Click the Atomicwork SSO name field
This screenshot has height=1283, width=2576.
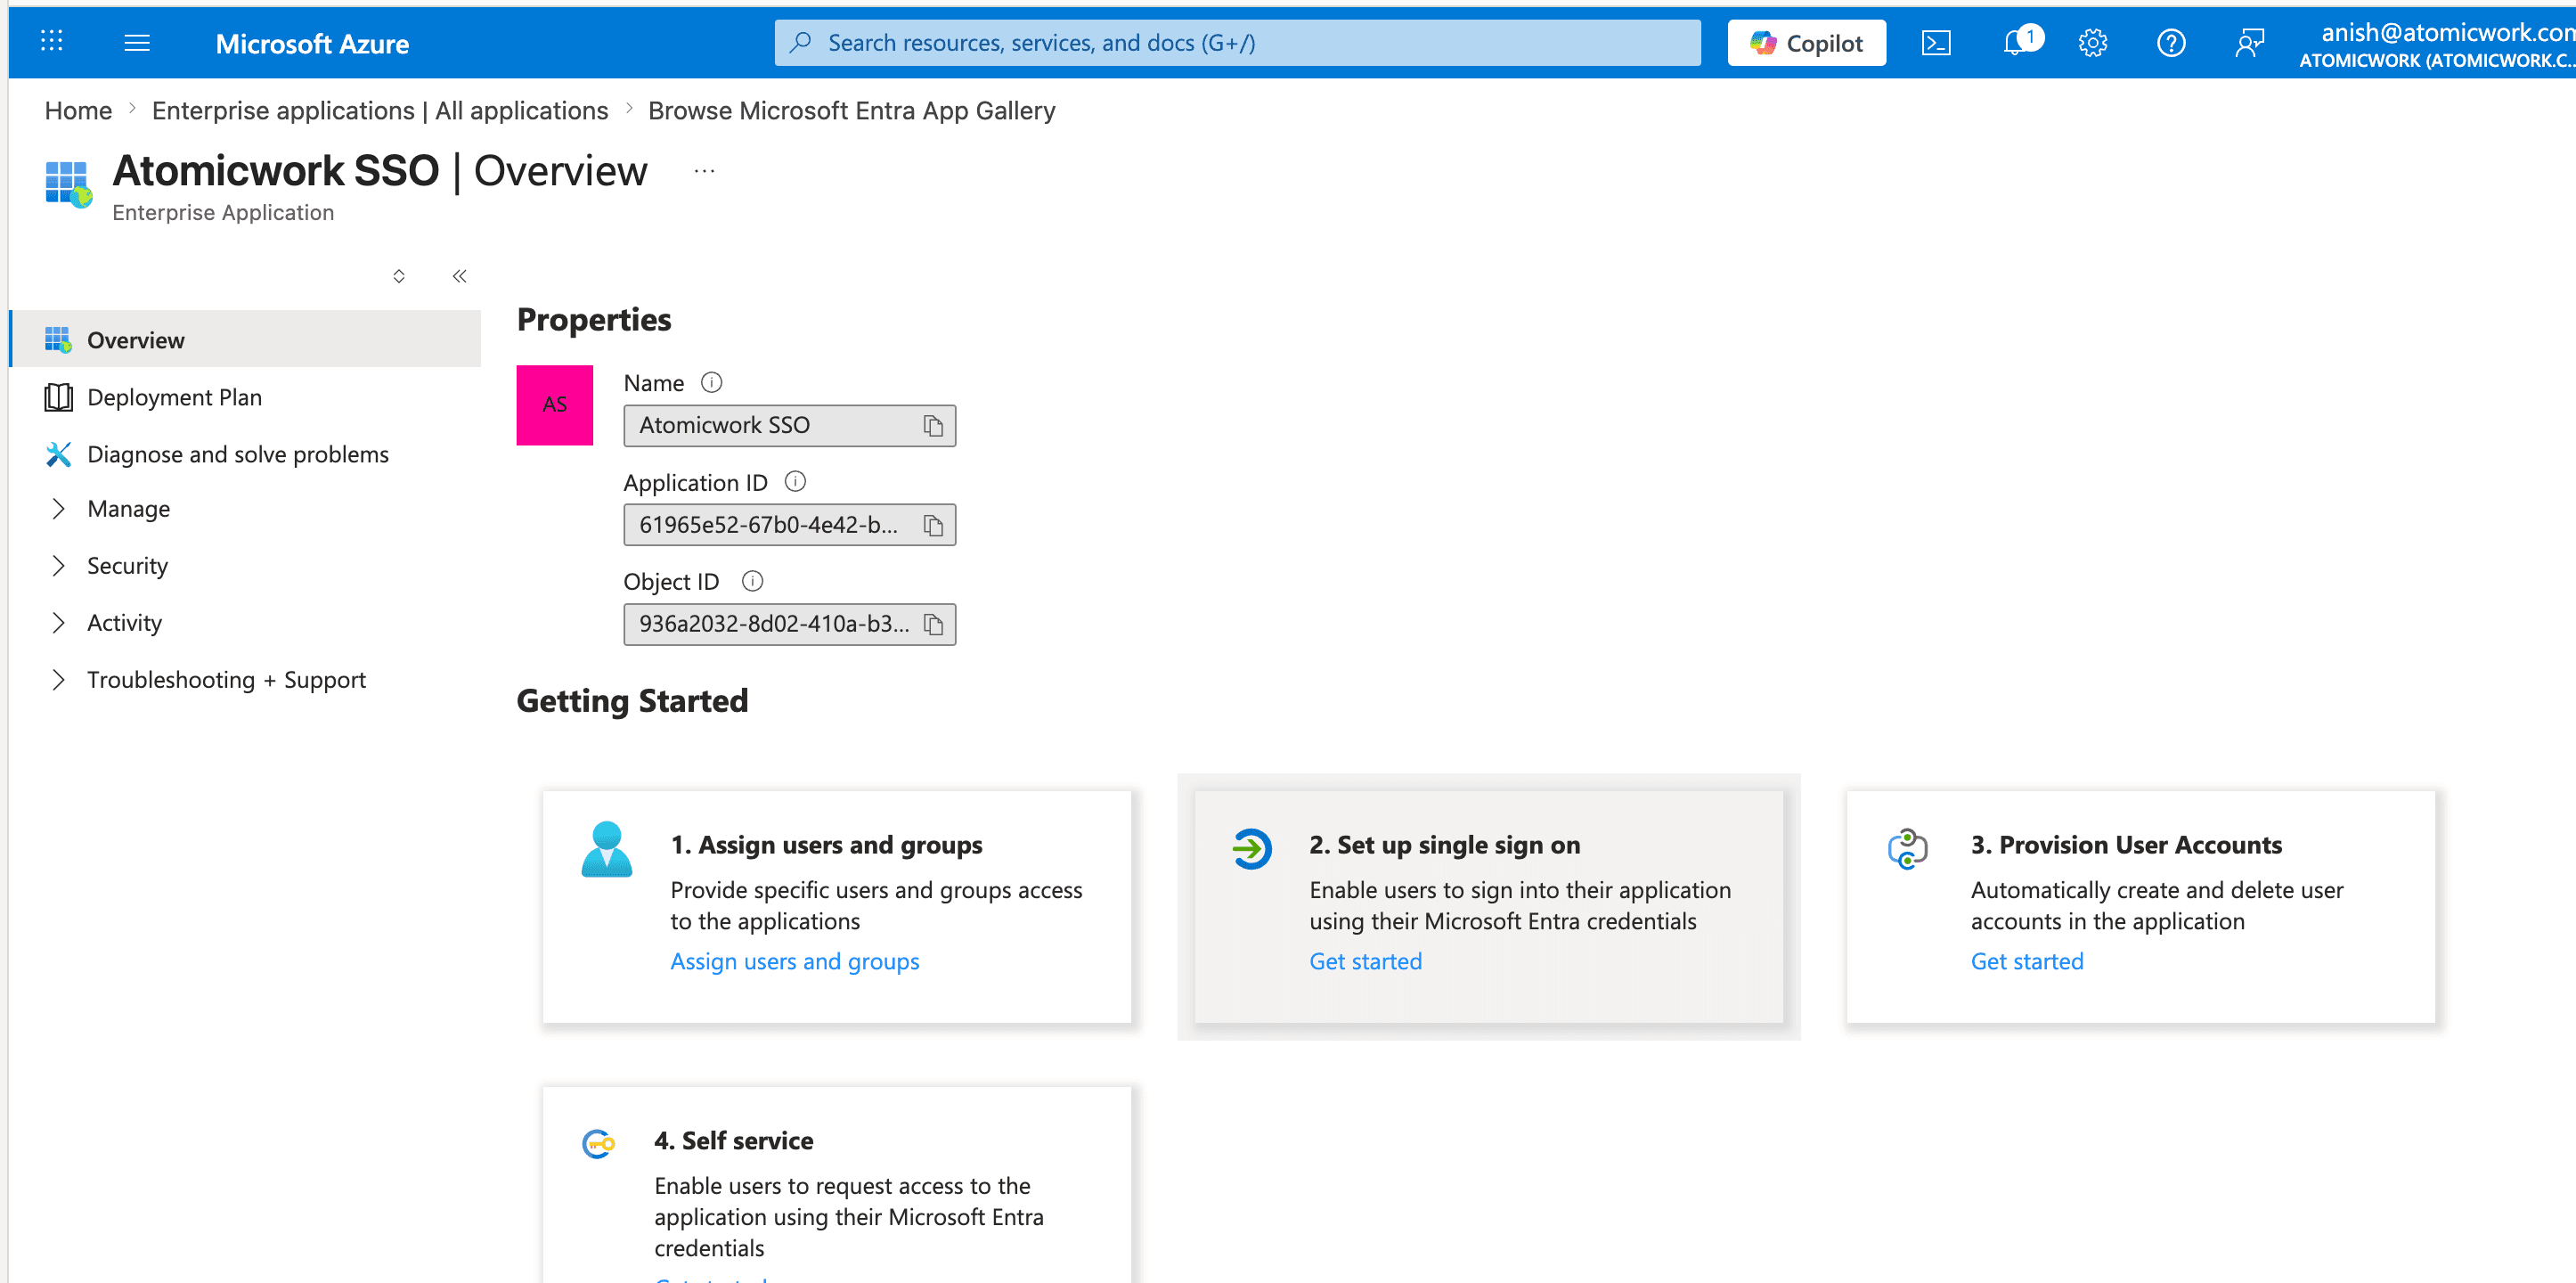pyautogui.click(x=790, y=426)
